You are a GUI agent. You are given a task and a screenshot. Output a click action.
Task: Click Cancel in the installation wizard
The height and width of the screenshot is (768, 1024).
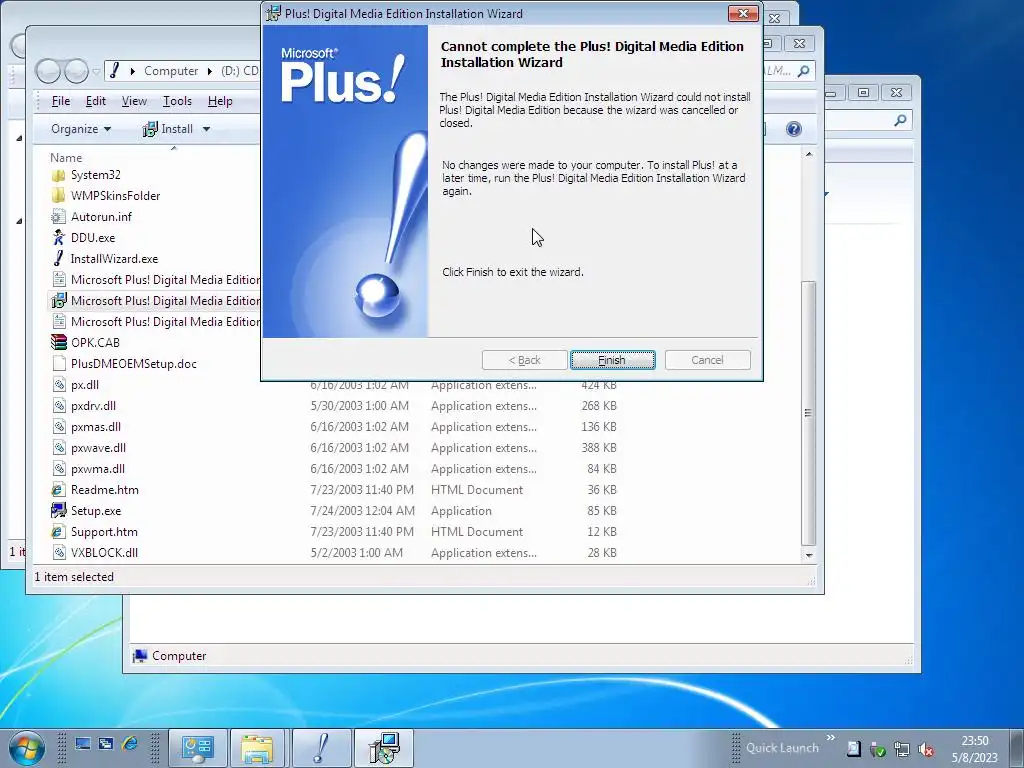tap(707, 360)
